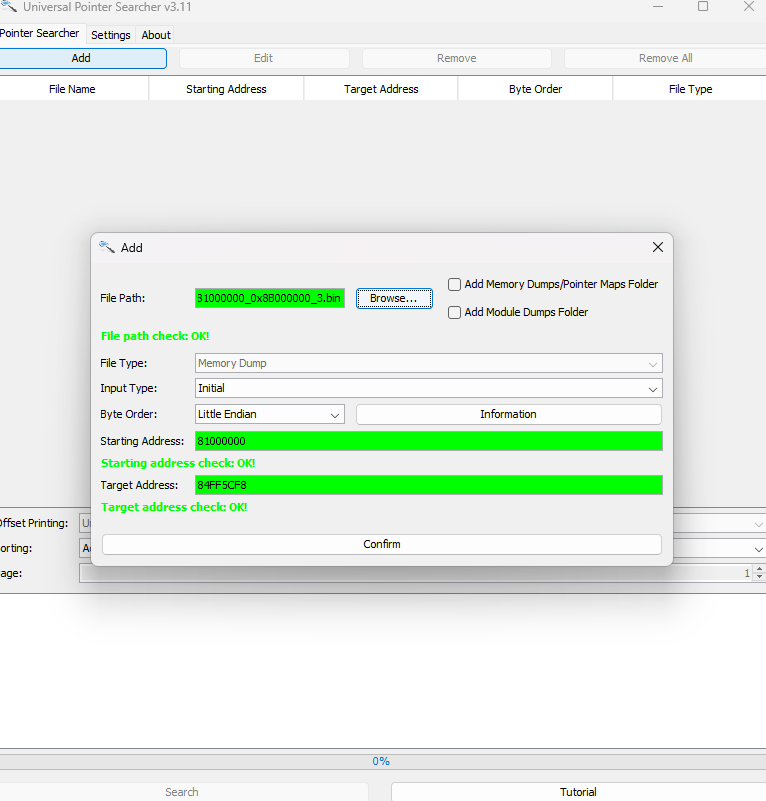Increase the Page spinner value
The width and height of the screenshot is (766, 801).
pos(759,569)
